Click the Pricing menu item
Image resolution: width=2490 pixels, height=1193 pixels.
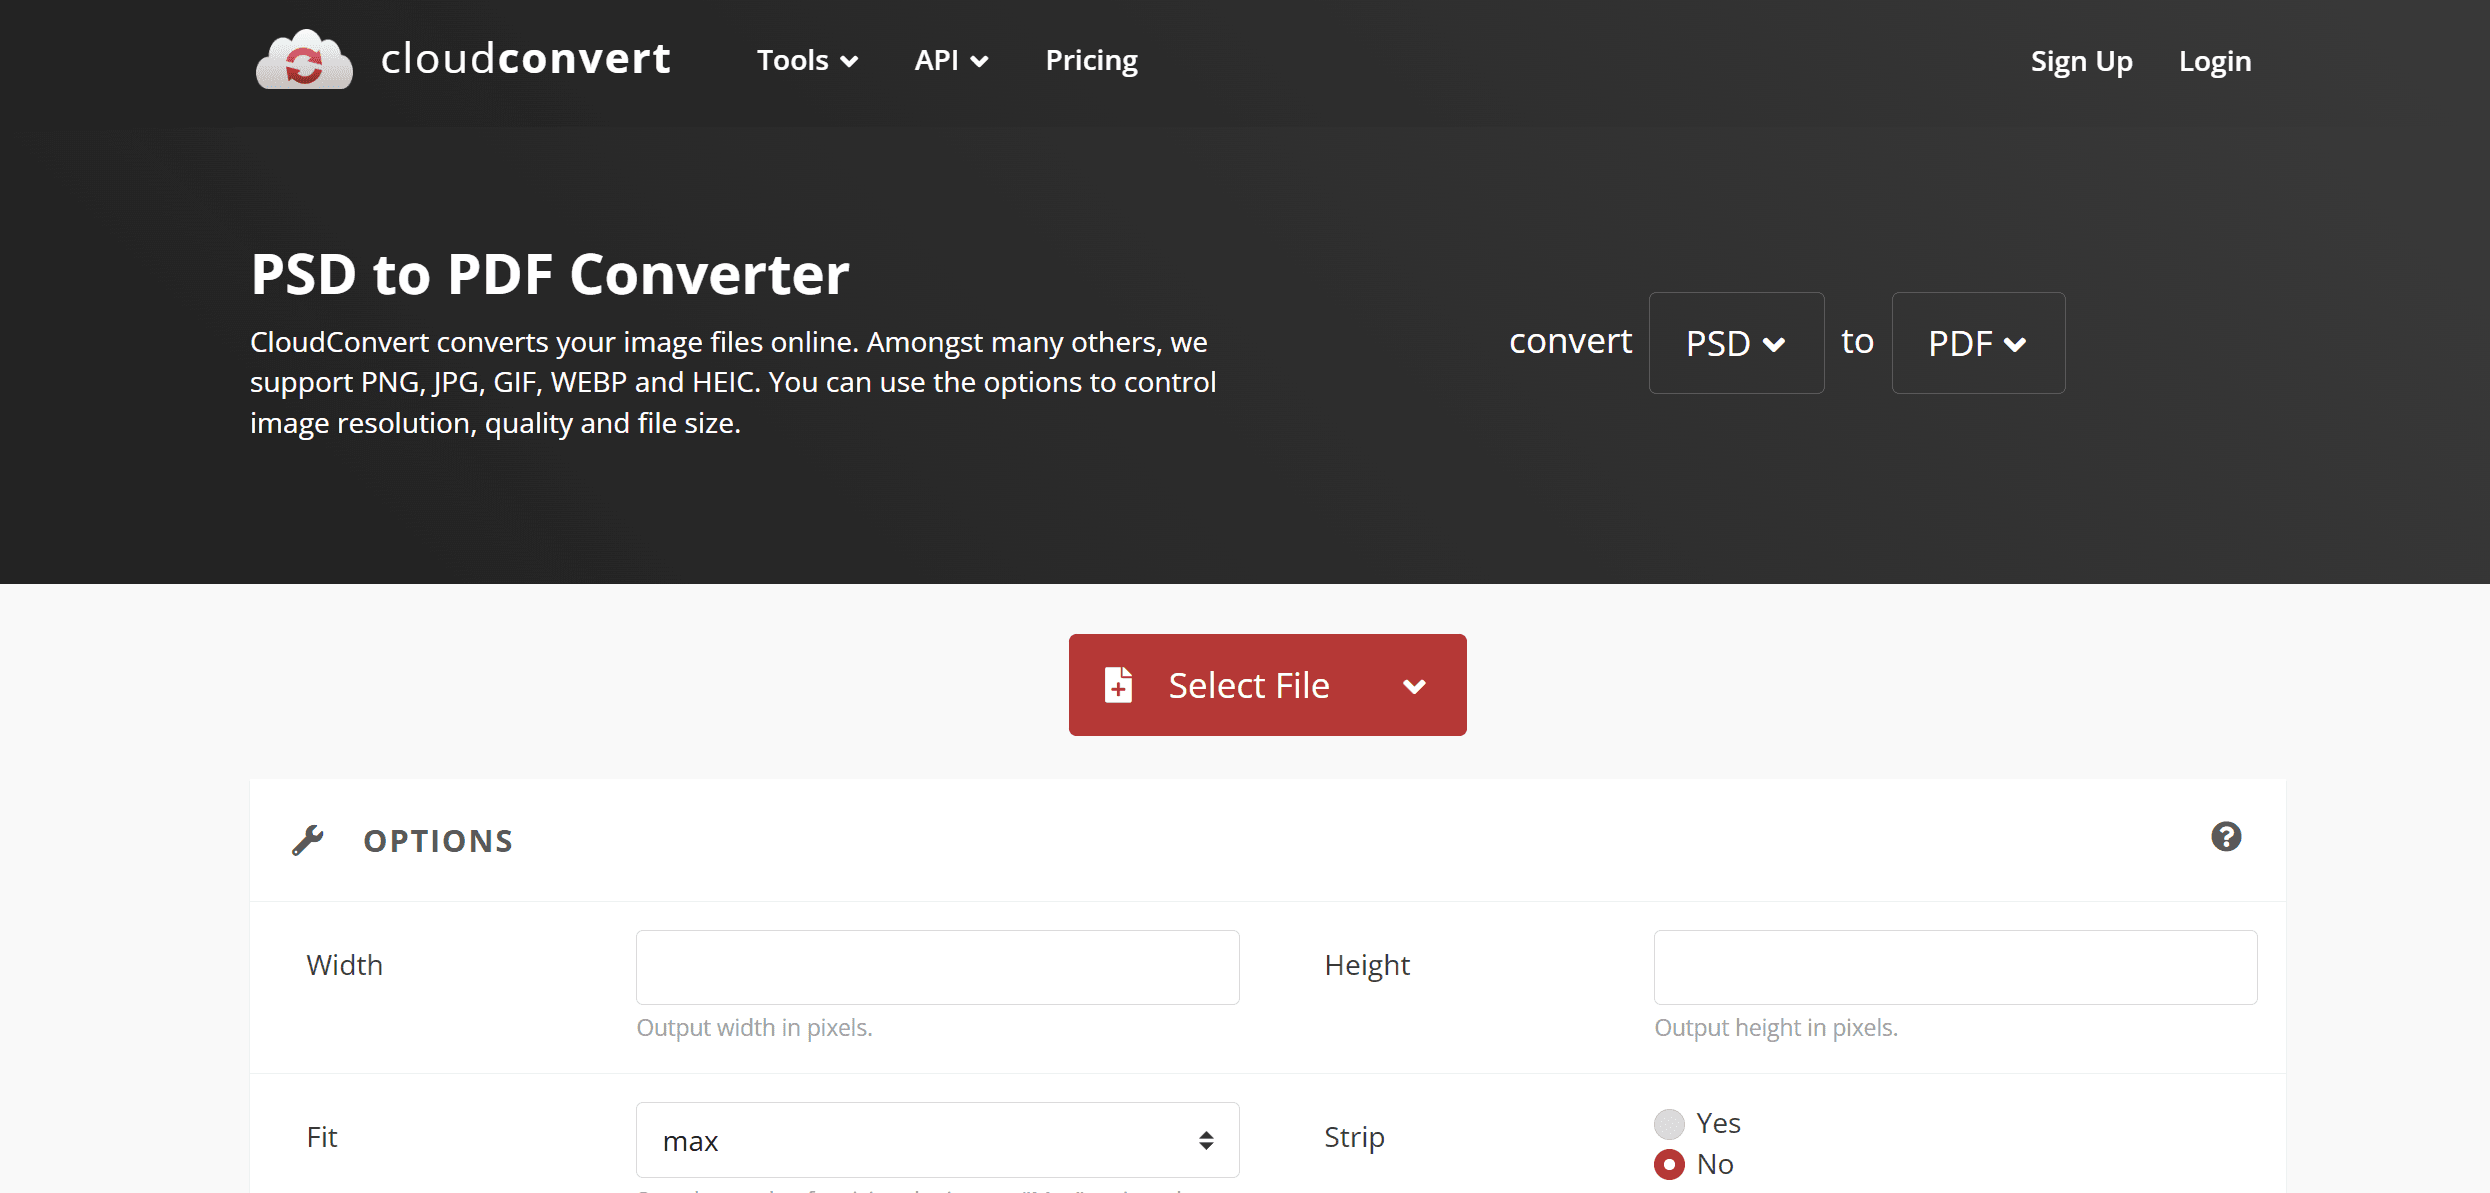[1093, 60]
